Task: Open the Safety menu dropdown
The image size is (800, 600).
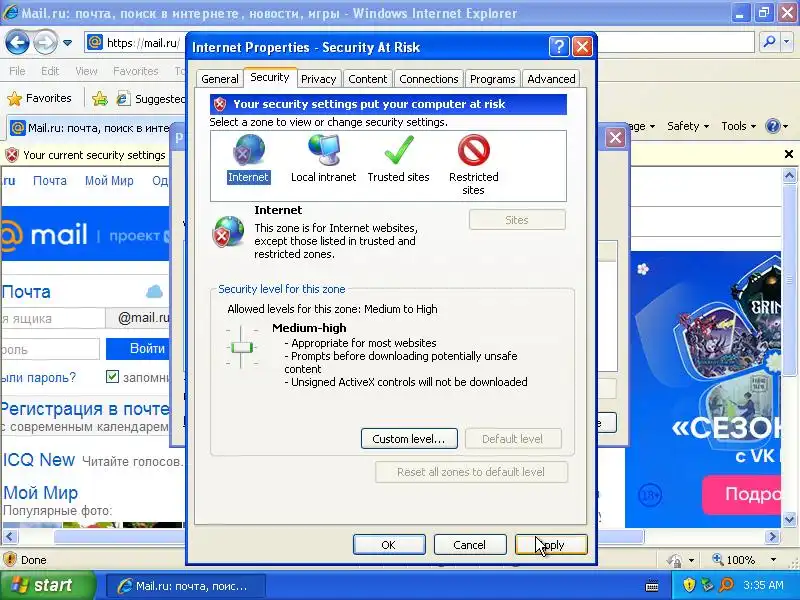Action: pyautogui.click(x=688, y=126)
